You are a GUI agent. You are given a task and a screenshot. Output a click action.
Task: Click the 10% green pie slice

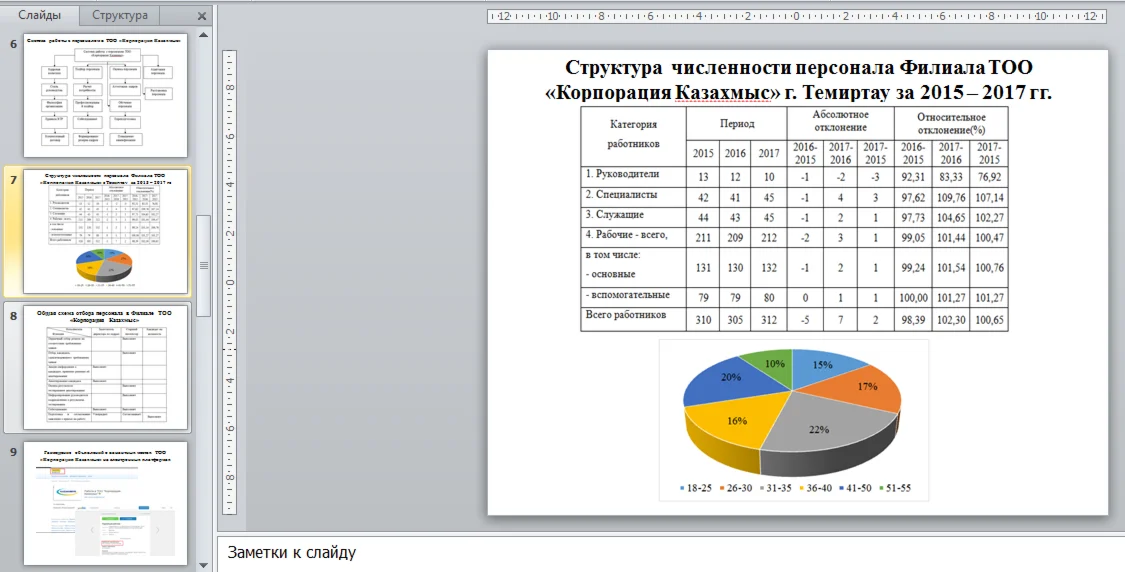pos(773,366)
